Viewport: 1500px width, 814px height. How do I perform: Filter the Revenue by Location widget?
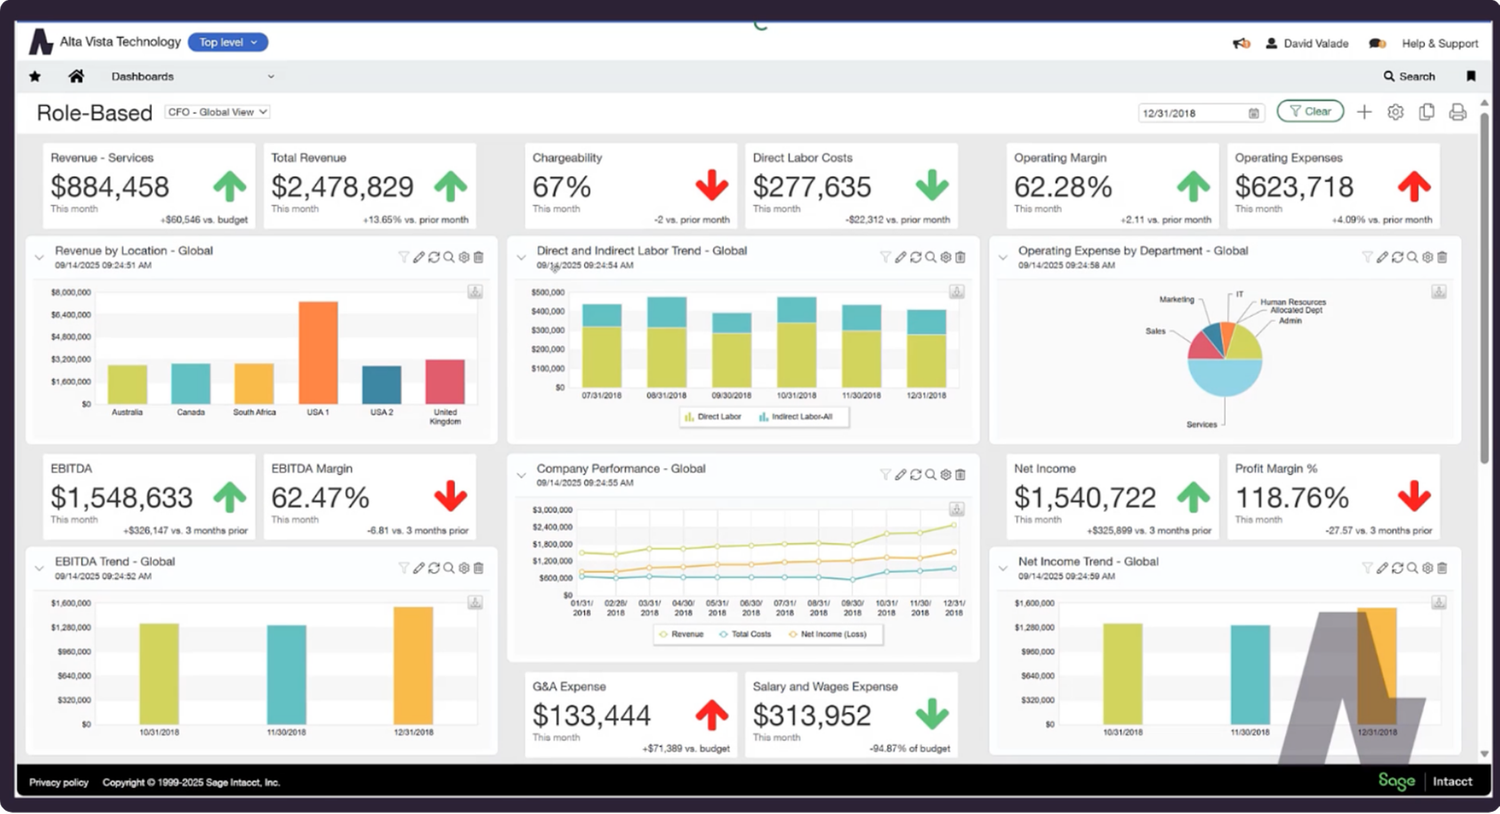[404, 257]
